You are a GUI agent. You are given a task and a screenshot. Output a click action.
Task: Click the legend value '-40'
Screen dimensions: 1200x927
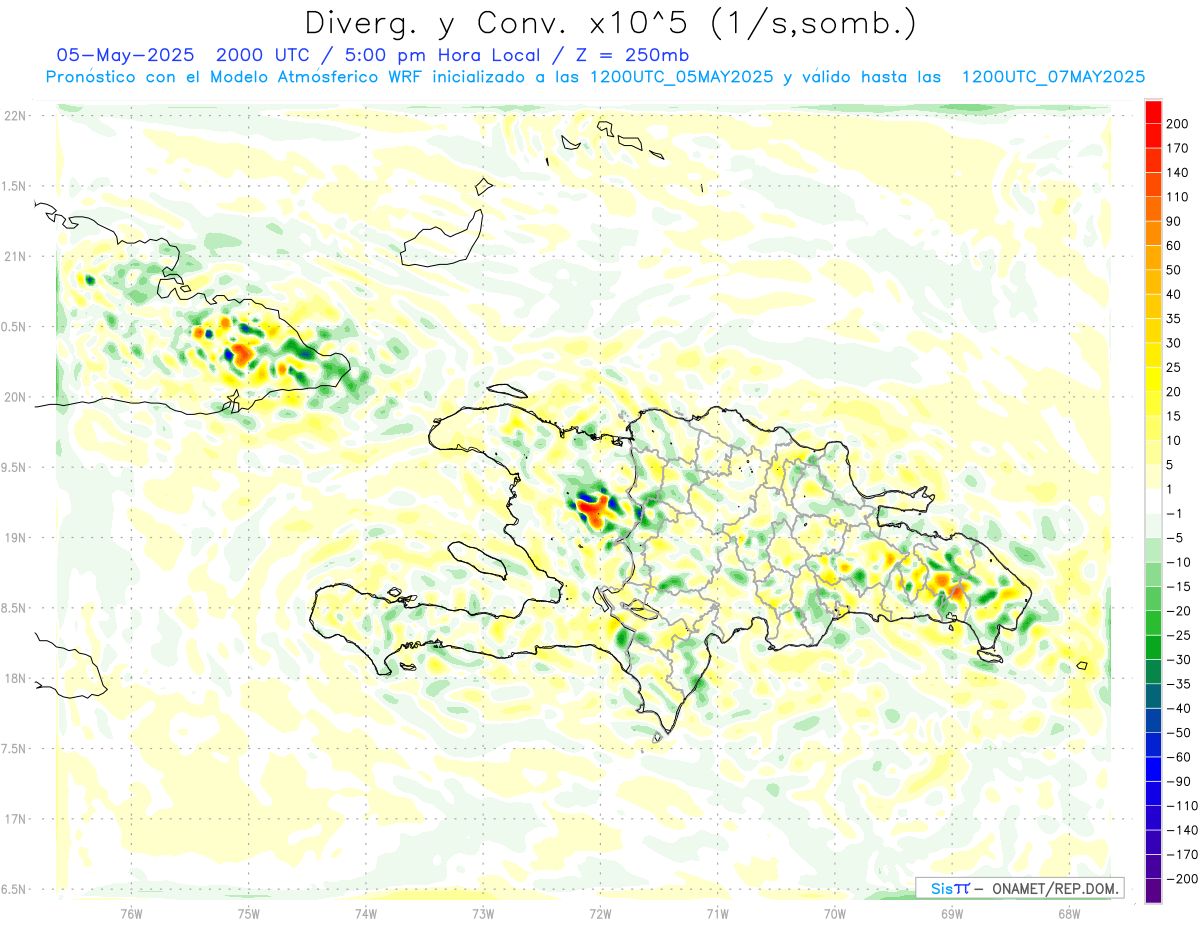click(x=1178, y=708)
